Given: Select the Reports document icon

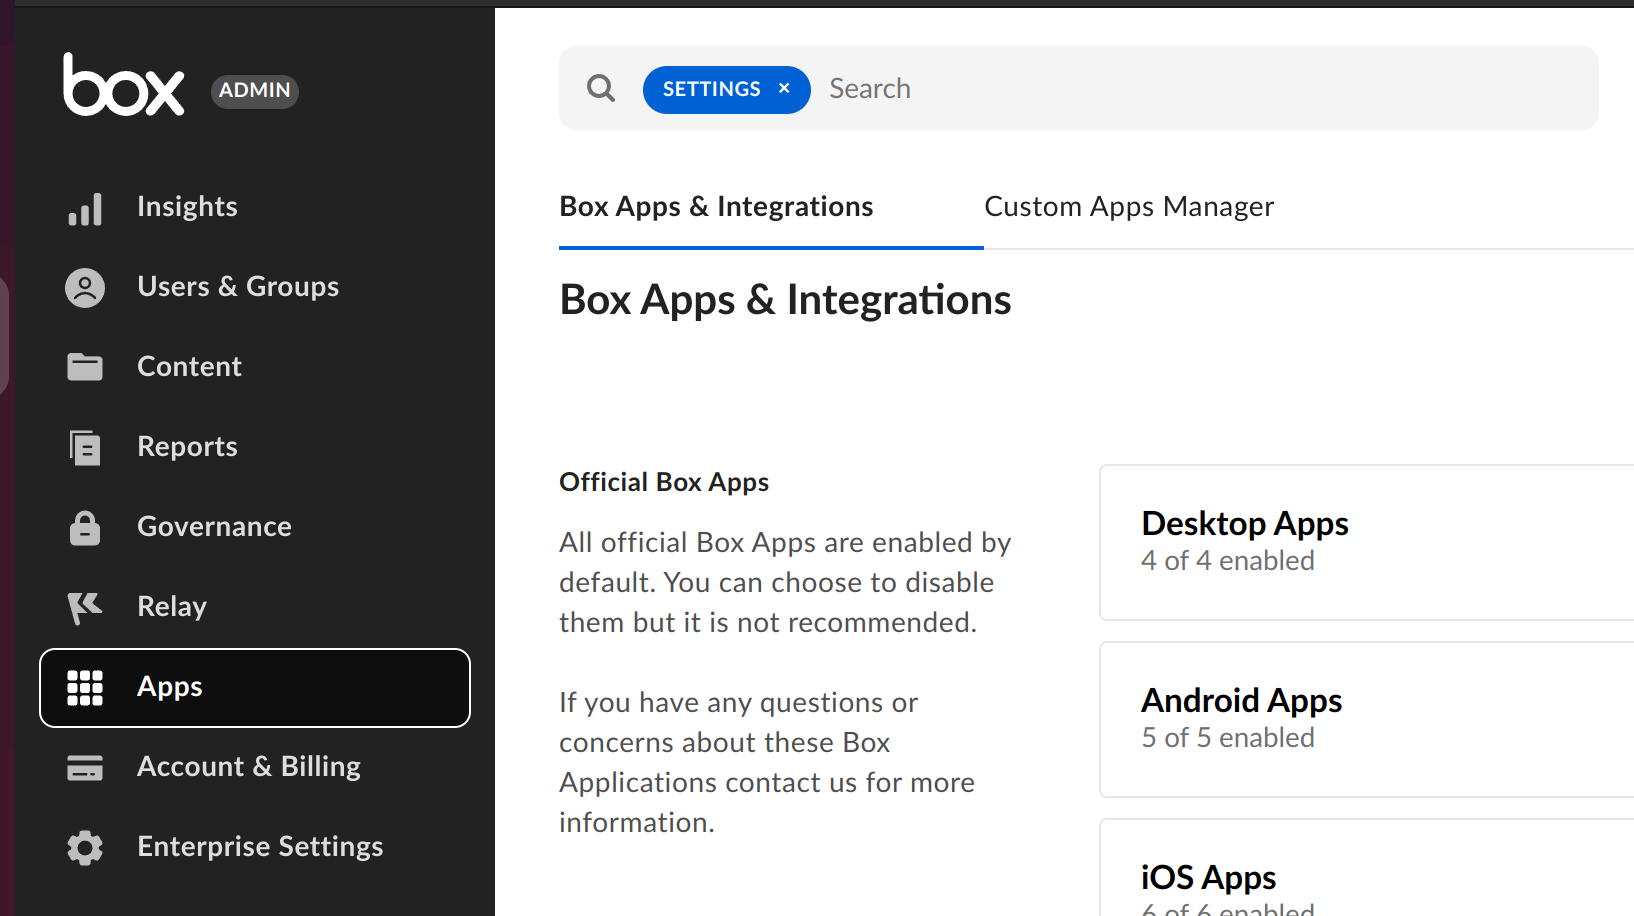Looking at the screenshot, I should point(86,447).
